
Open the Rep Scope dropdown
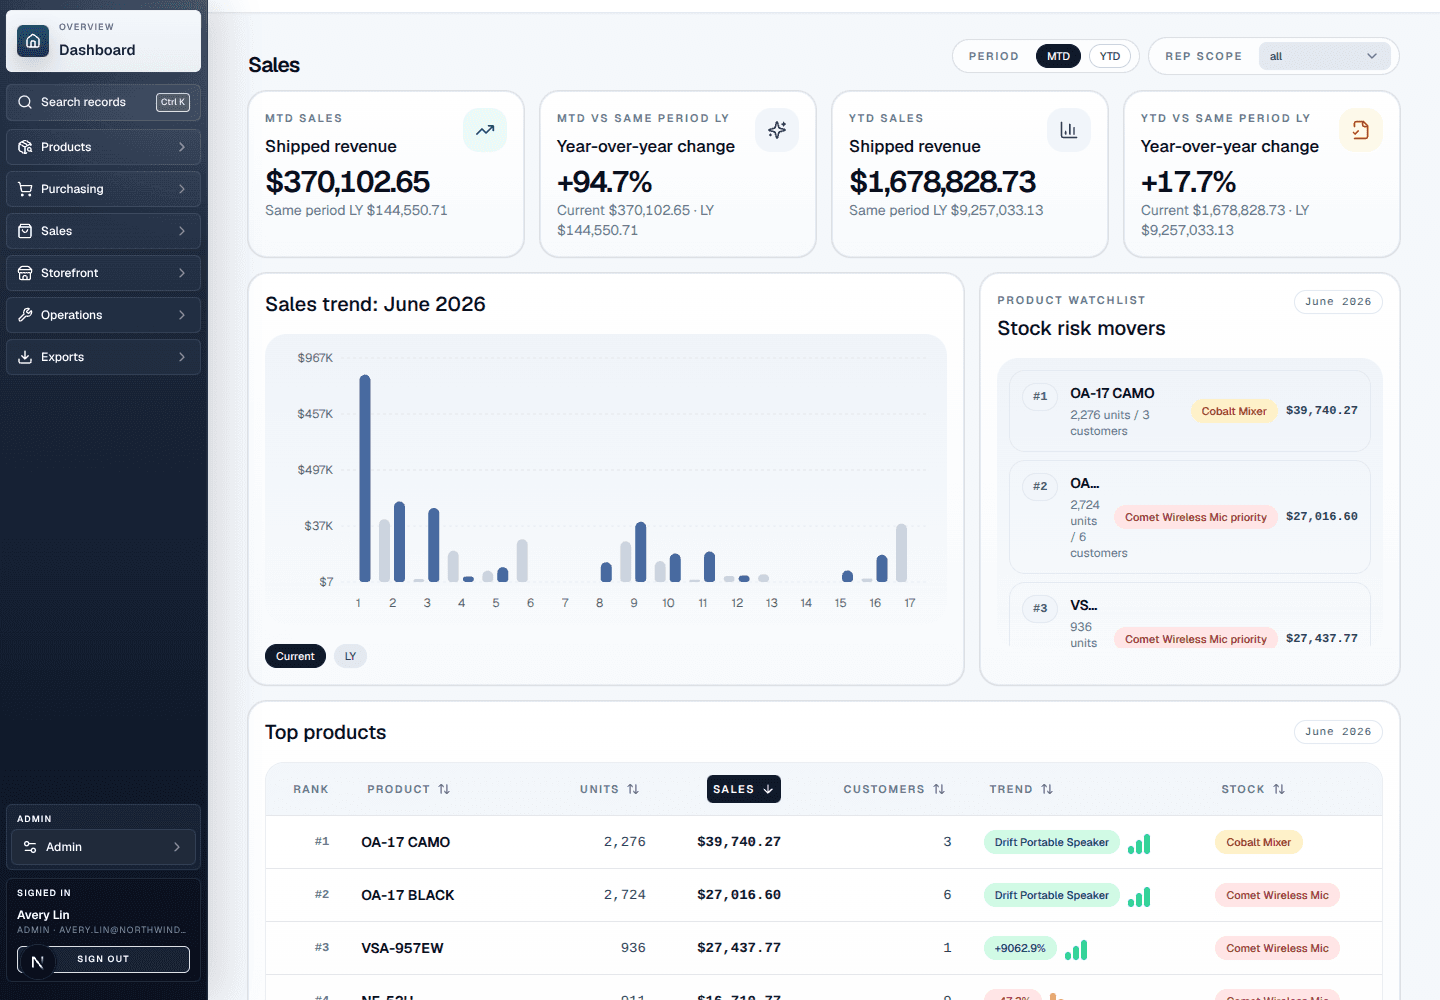click(x=1323, y=56)
